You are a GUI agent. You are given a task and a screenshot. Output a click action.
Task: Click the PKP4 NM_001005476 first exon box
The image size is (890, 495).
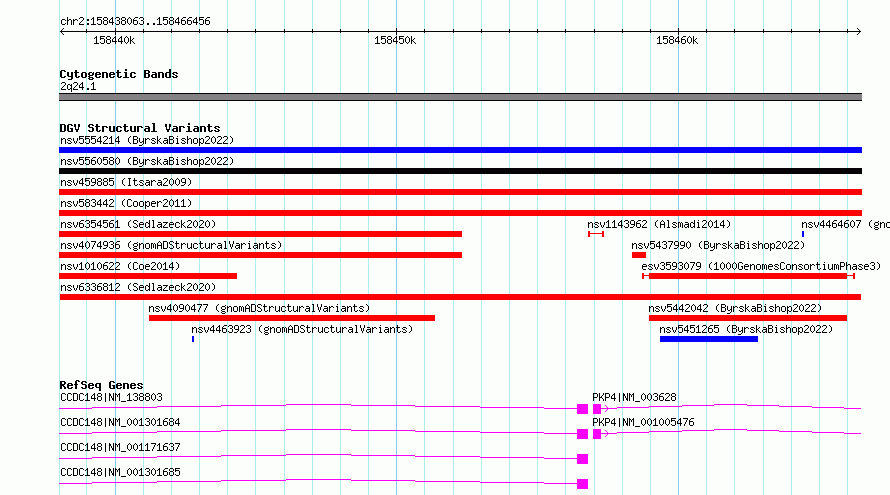[597, 434]
